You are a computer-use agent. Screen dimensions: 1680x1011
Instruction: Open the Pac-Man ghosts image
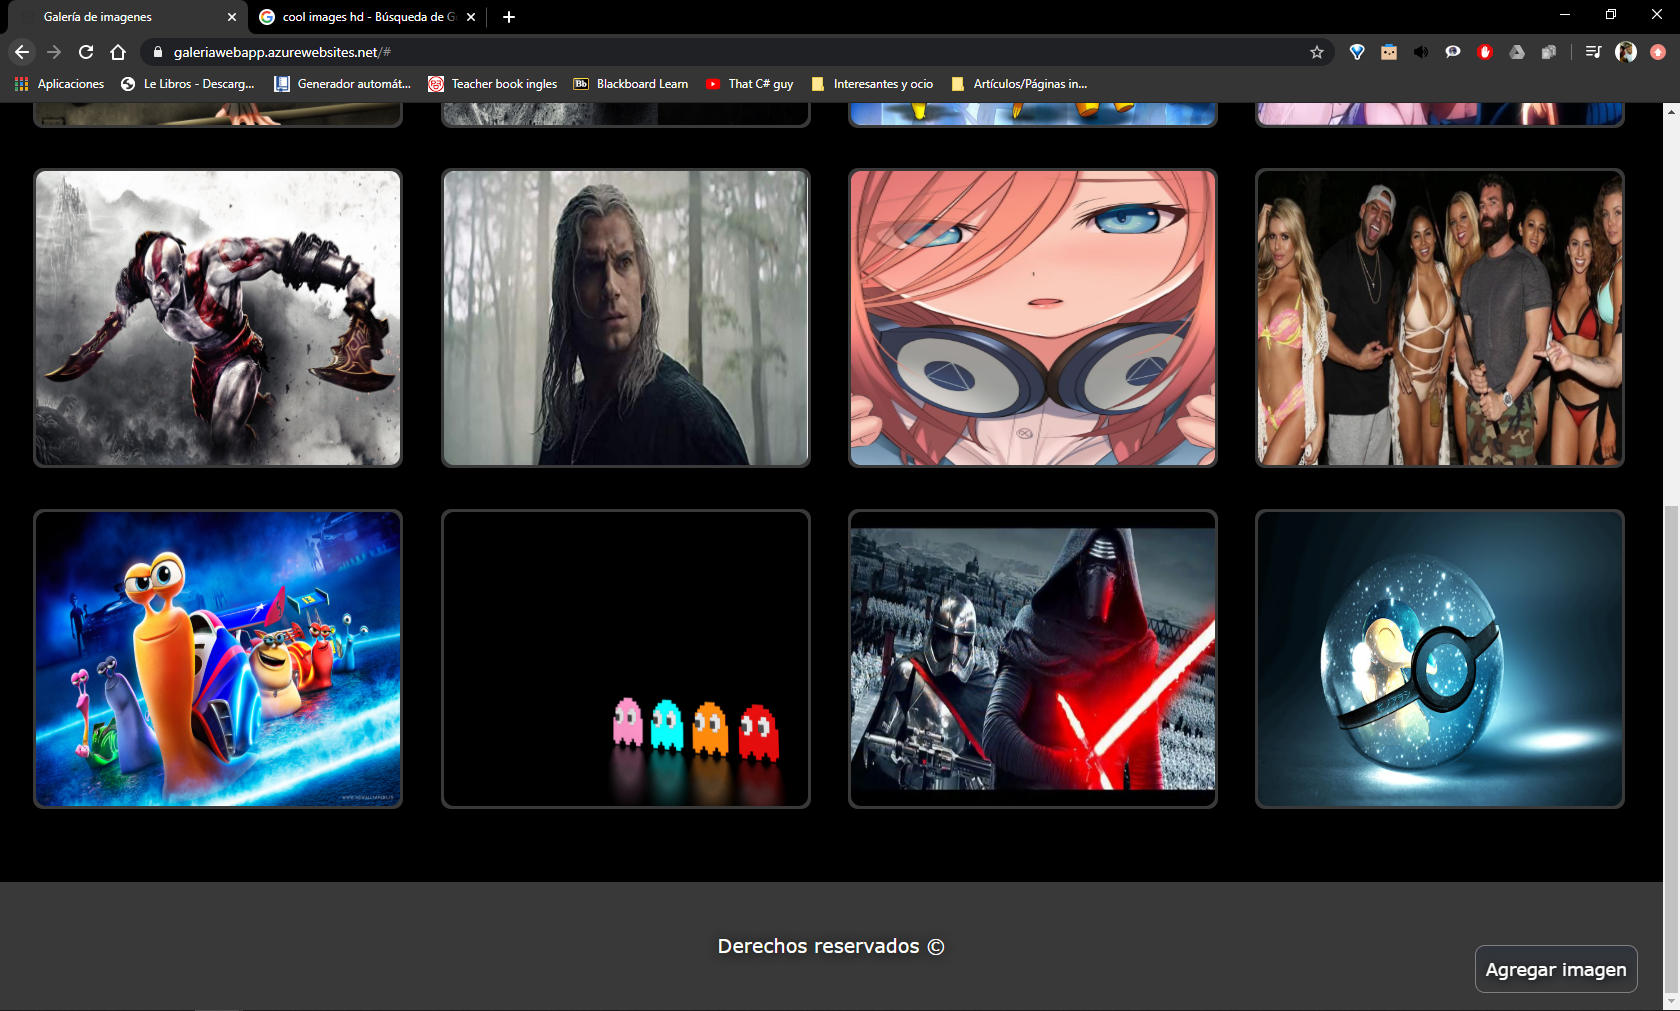click(626, 659)
